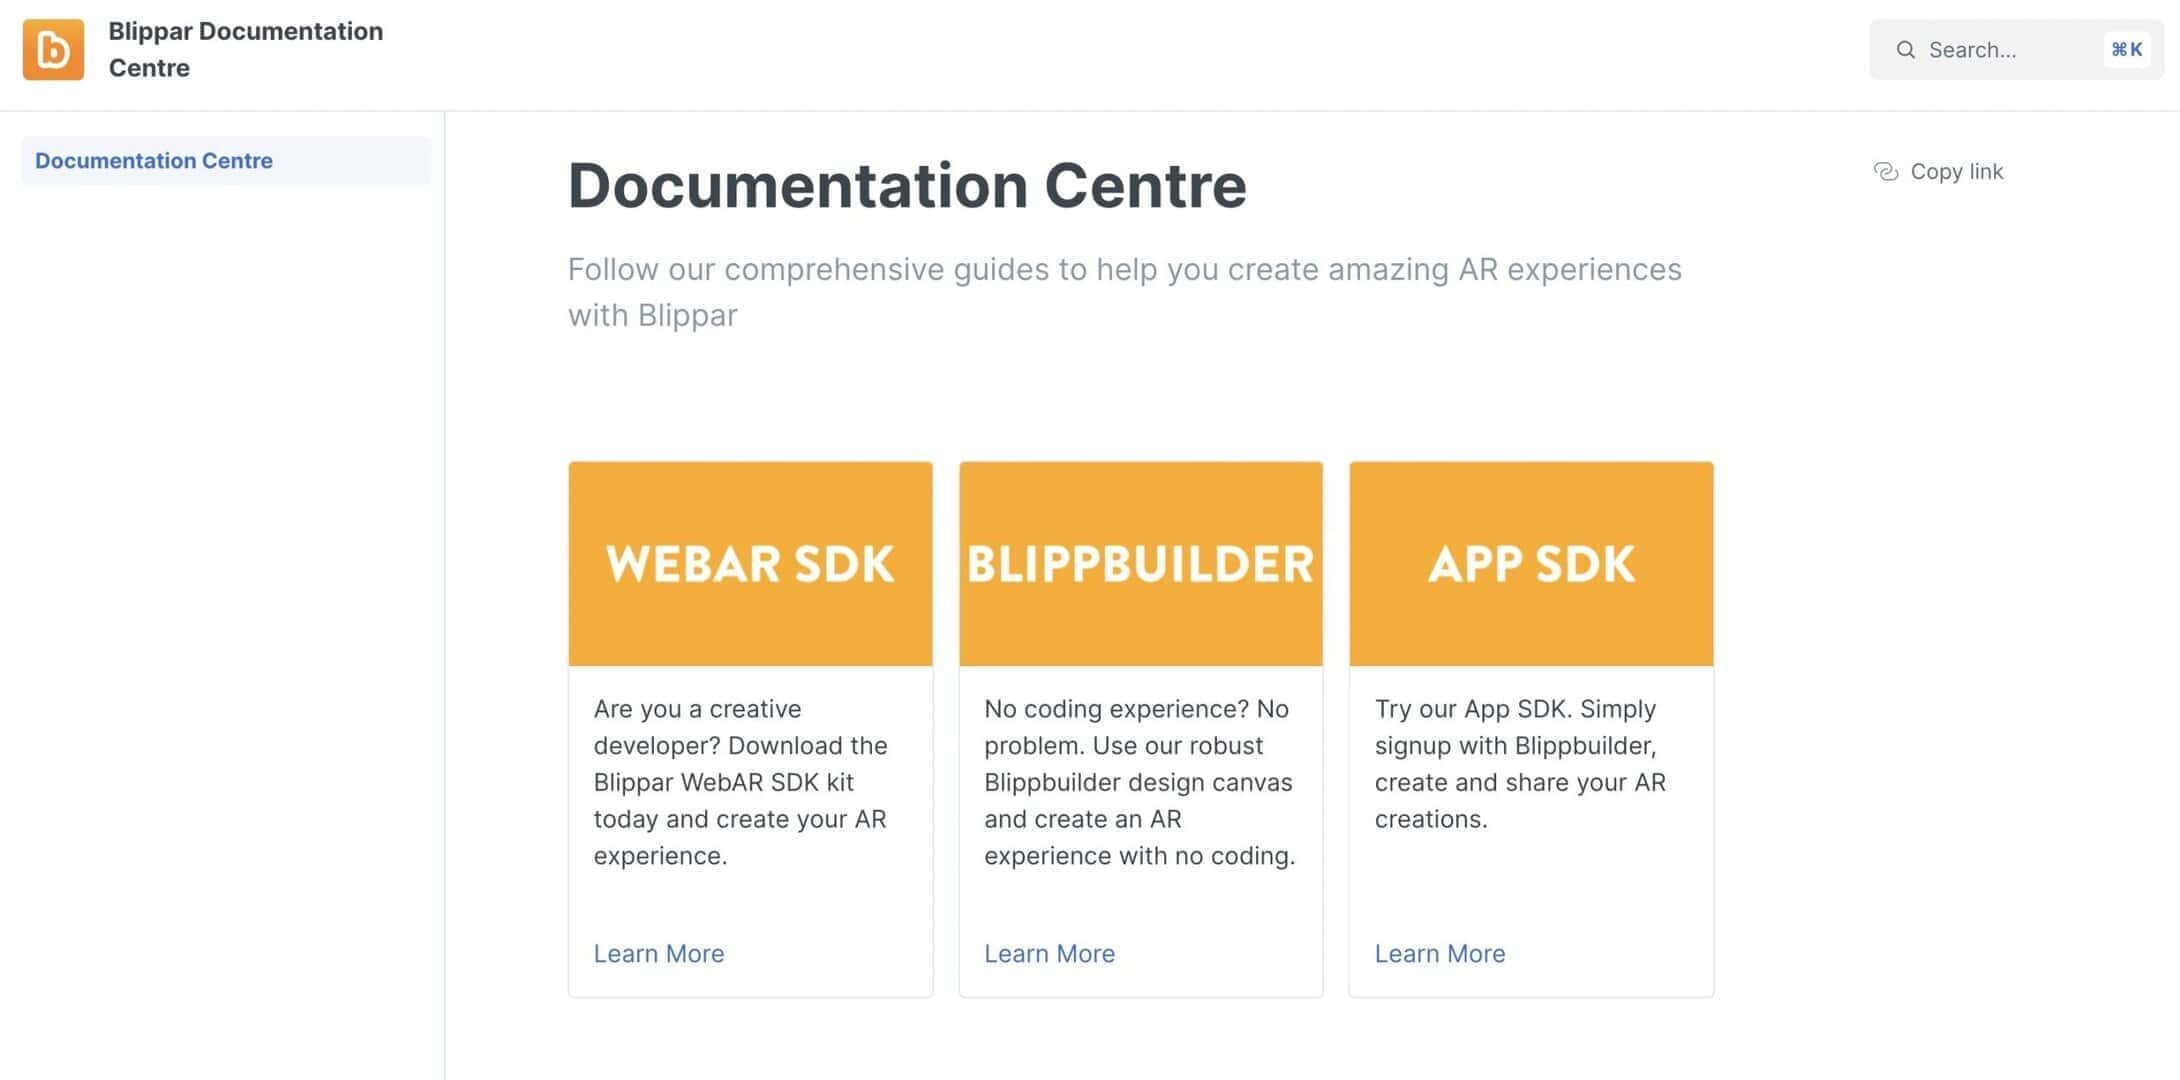This screenshot has height=1080, width=2180.
Task: Click the App SDK card description text
Action: pyautogui.click(x=1520, y=764)
